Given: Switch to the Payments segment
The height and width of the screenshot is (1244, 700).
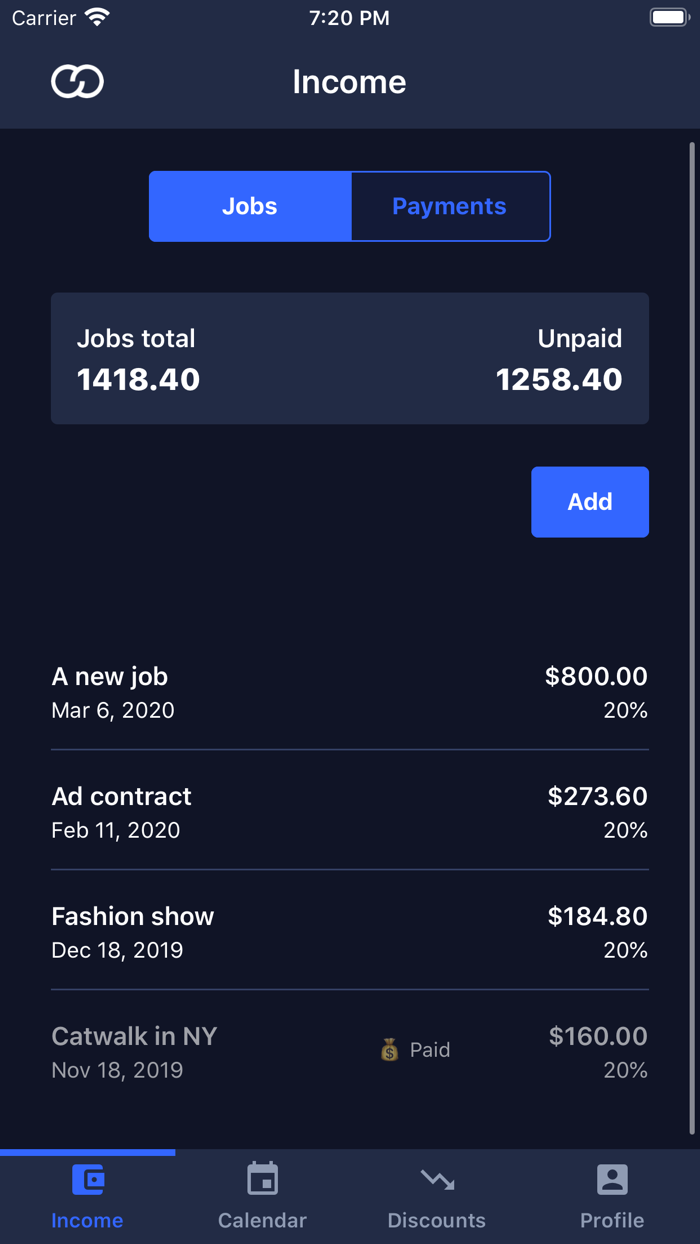Looking at the screenshot, I should [449, 206].
